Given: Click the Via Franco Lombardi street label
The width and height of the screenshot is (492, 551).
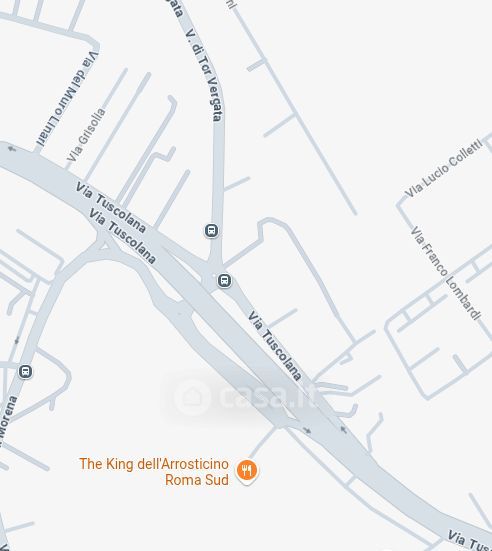Looking at the screenshot, I should pyautogui.click(x=446, y=273).
